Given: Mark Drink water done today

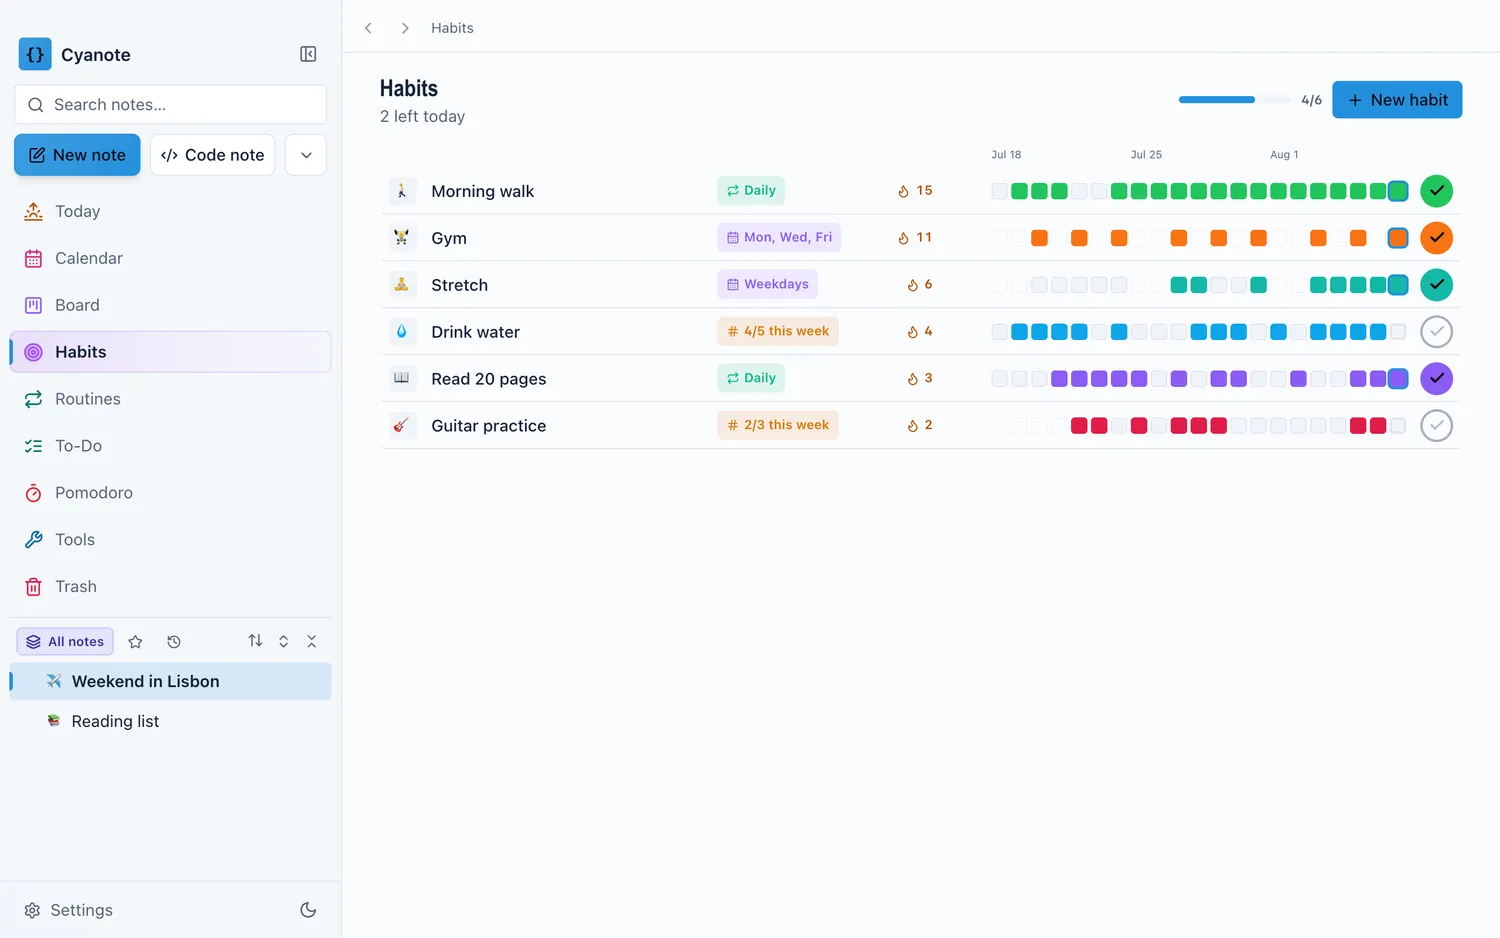Looking at the screenshot, I should tap(1436, 332).
